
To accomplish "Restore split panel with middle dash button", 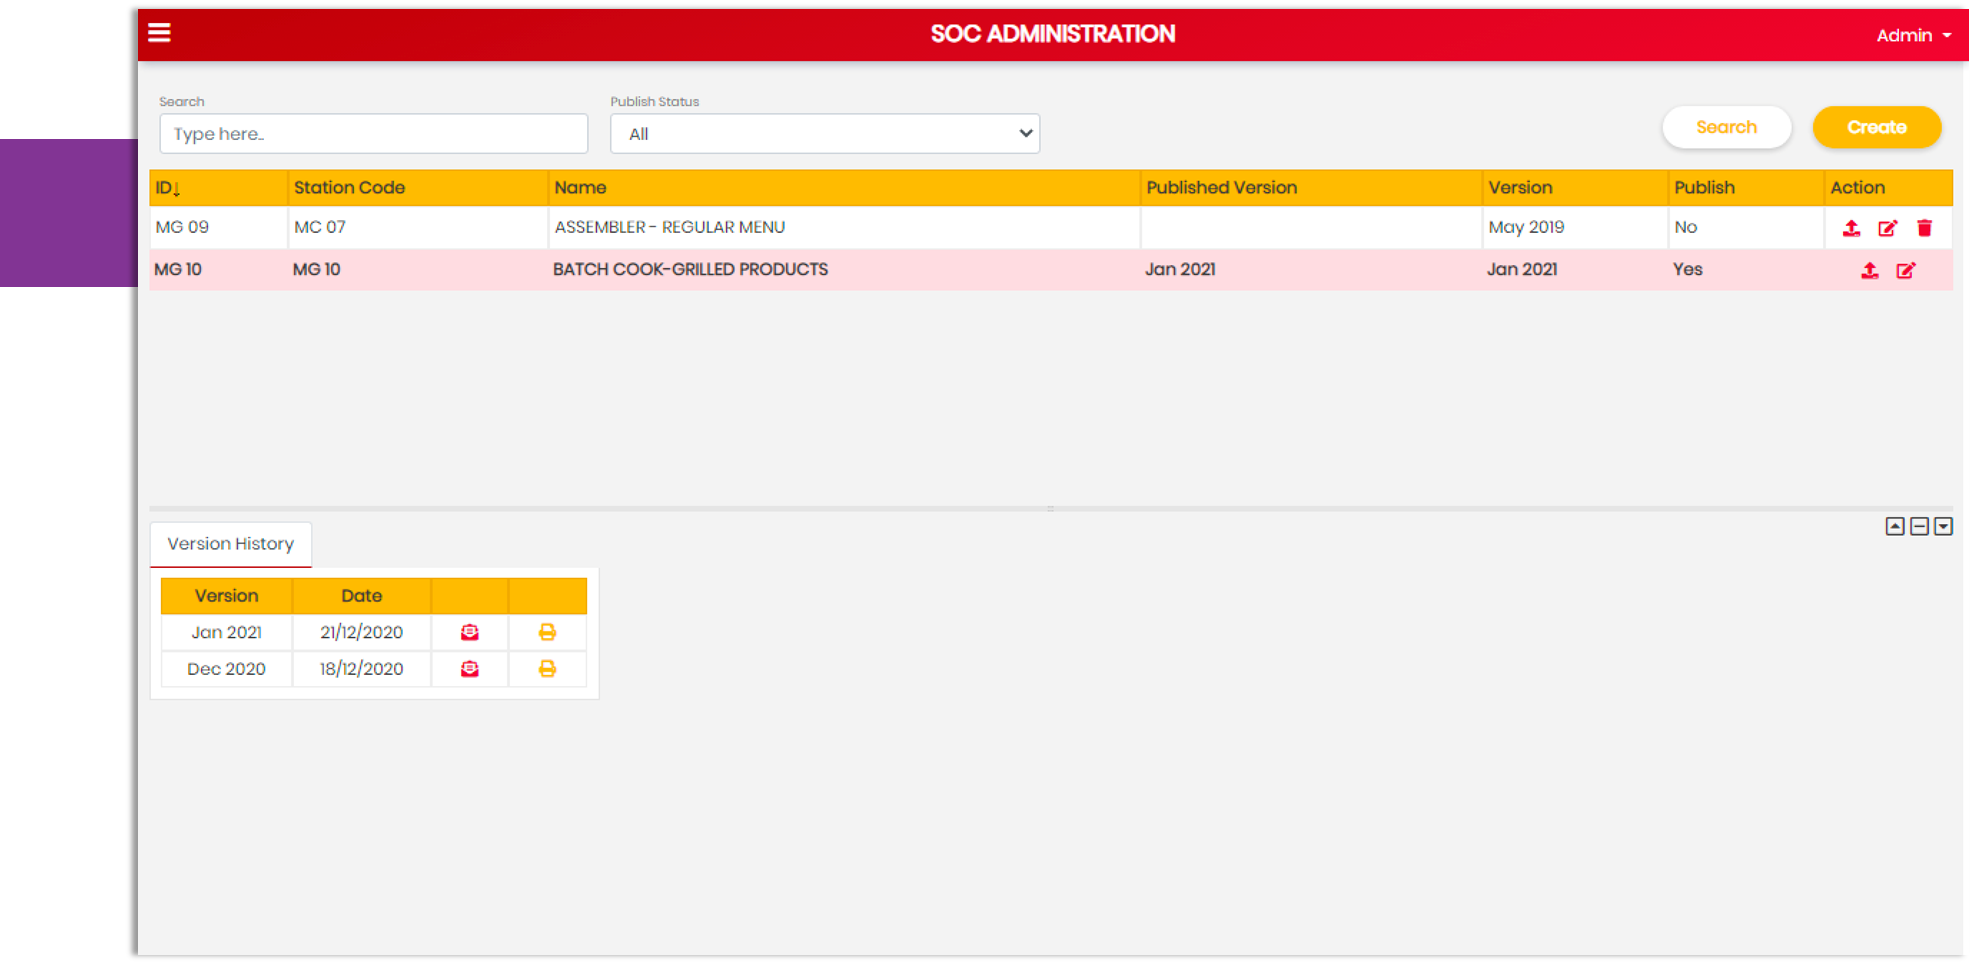I will [x=1919, y=526].
